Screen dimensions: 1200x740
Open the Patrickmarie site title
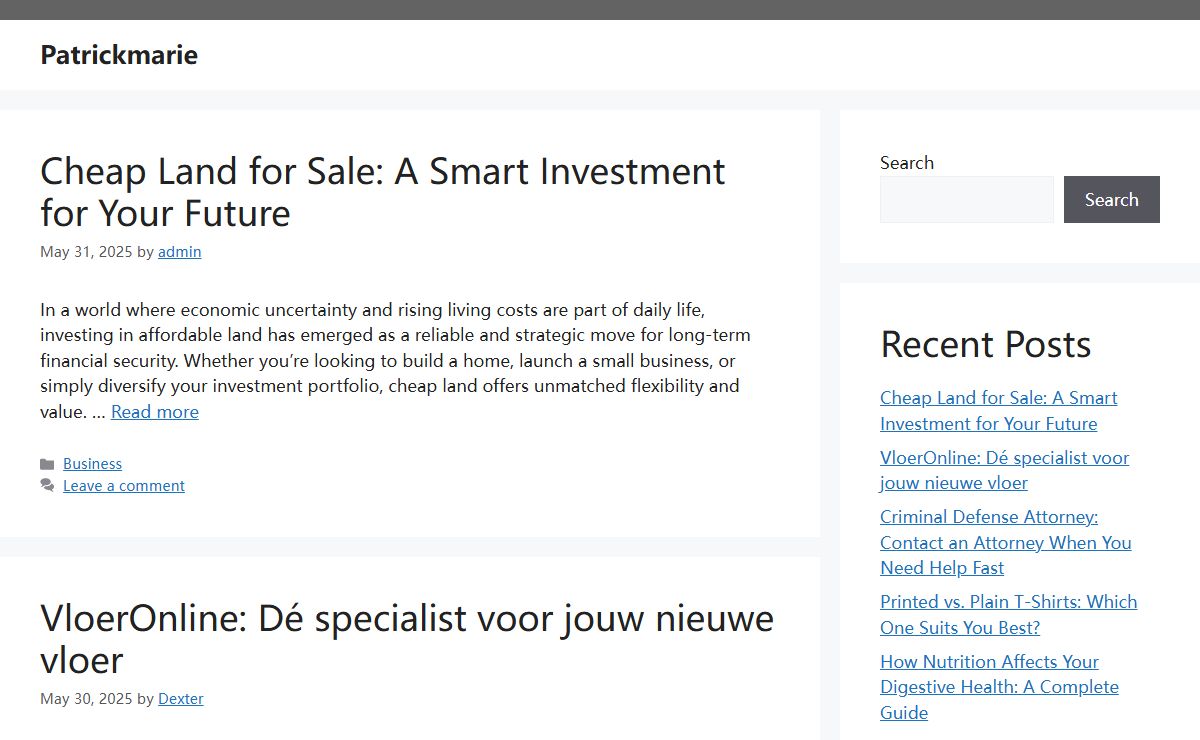[119, 55]
